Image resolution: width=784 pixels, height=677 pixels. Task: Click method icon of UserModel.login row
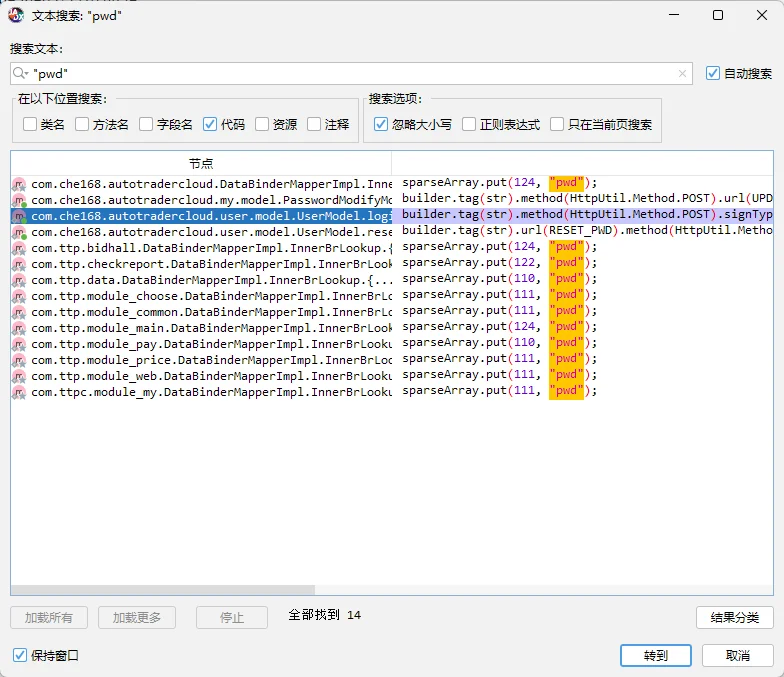19,216
